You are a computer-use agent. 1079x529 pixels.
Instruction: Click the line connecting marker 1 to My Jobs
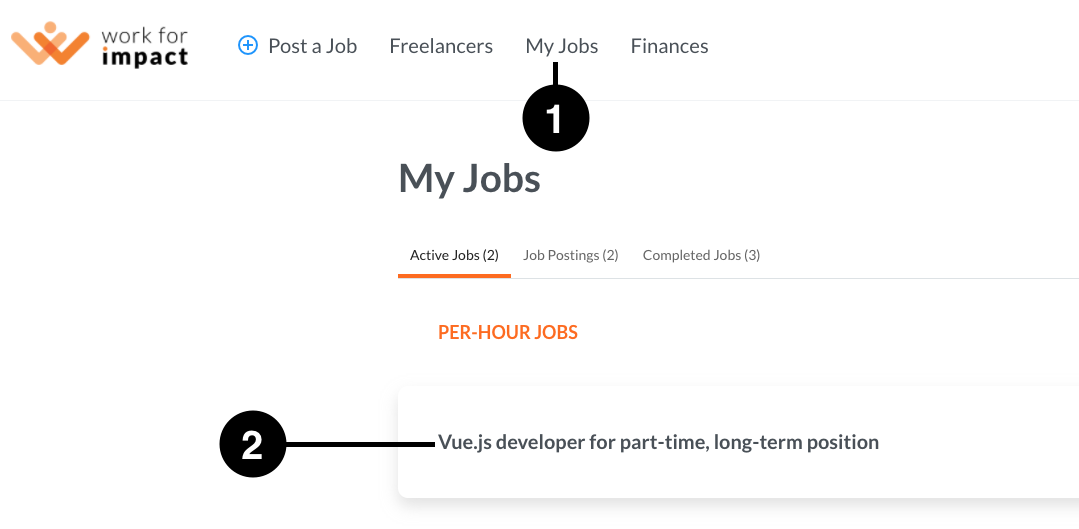[x=555, y=75]
